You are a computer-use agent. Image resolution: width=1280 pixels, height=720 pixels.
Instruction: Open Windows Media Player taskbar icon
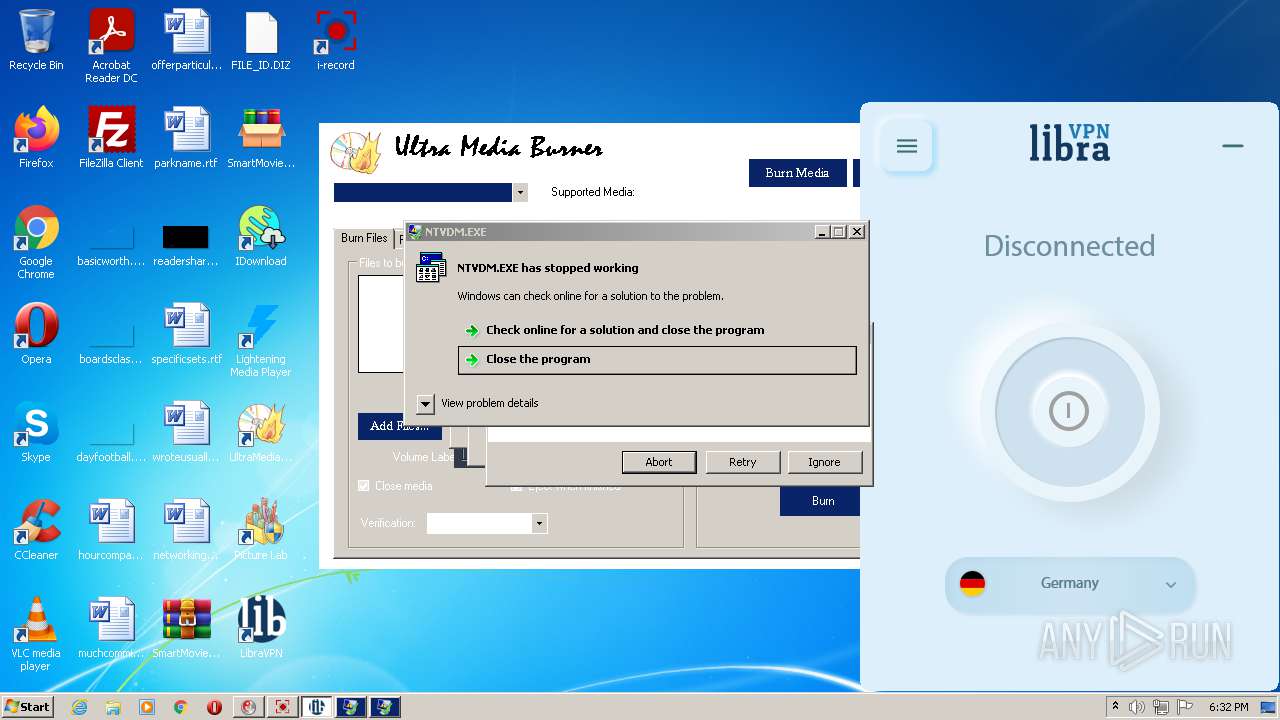(147, 707)
